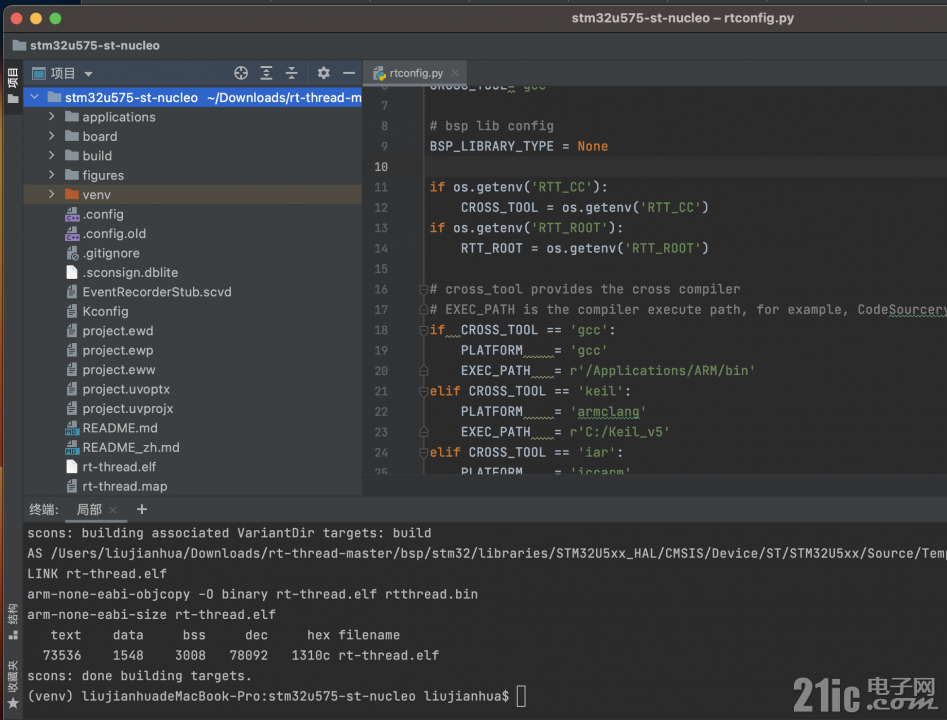Click line number 10 in gutter

tap(381, 167)
